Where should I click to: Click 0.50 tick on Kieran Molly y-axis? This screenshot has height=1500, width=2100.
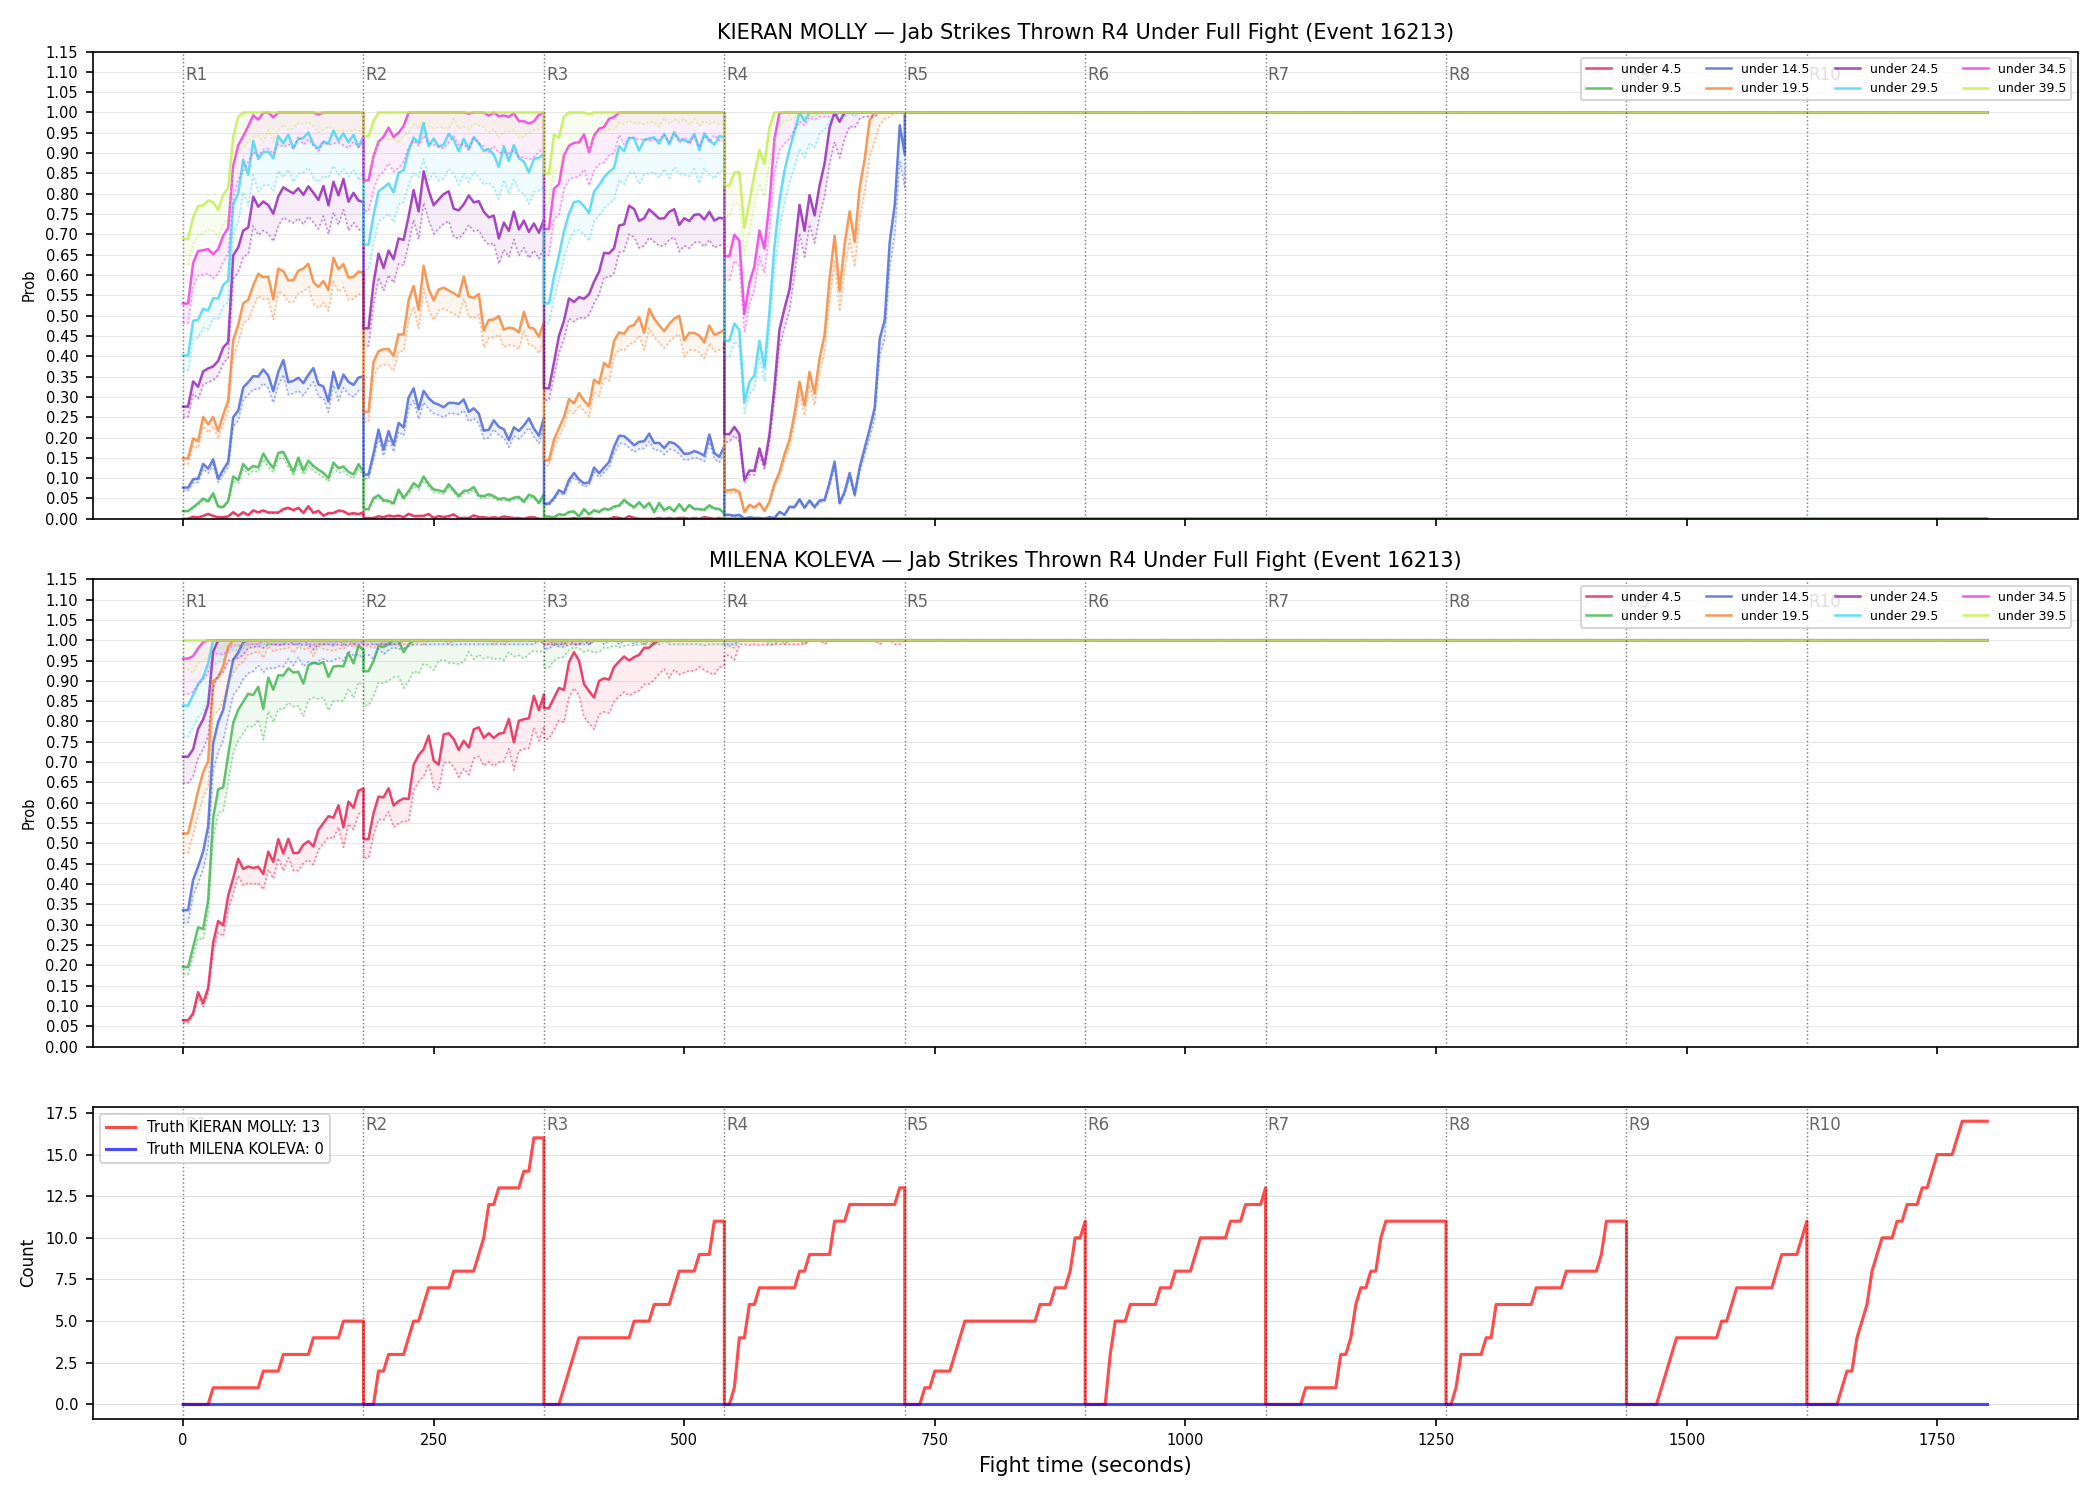(62, 316)
